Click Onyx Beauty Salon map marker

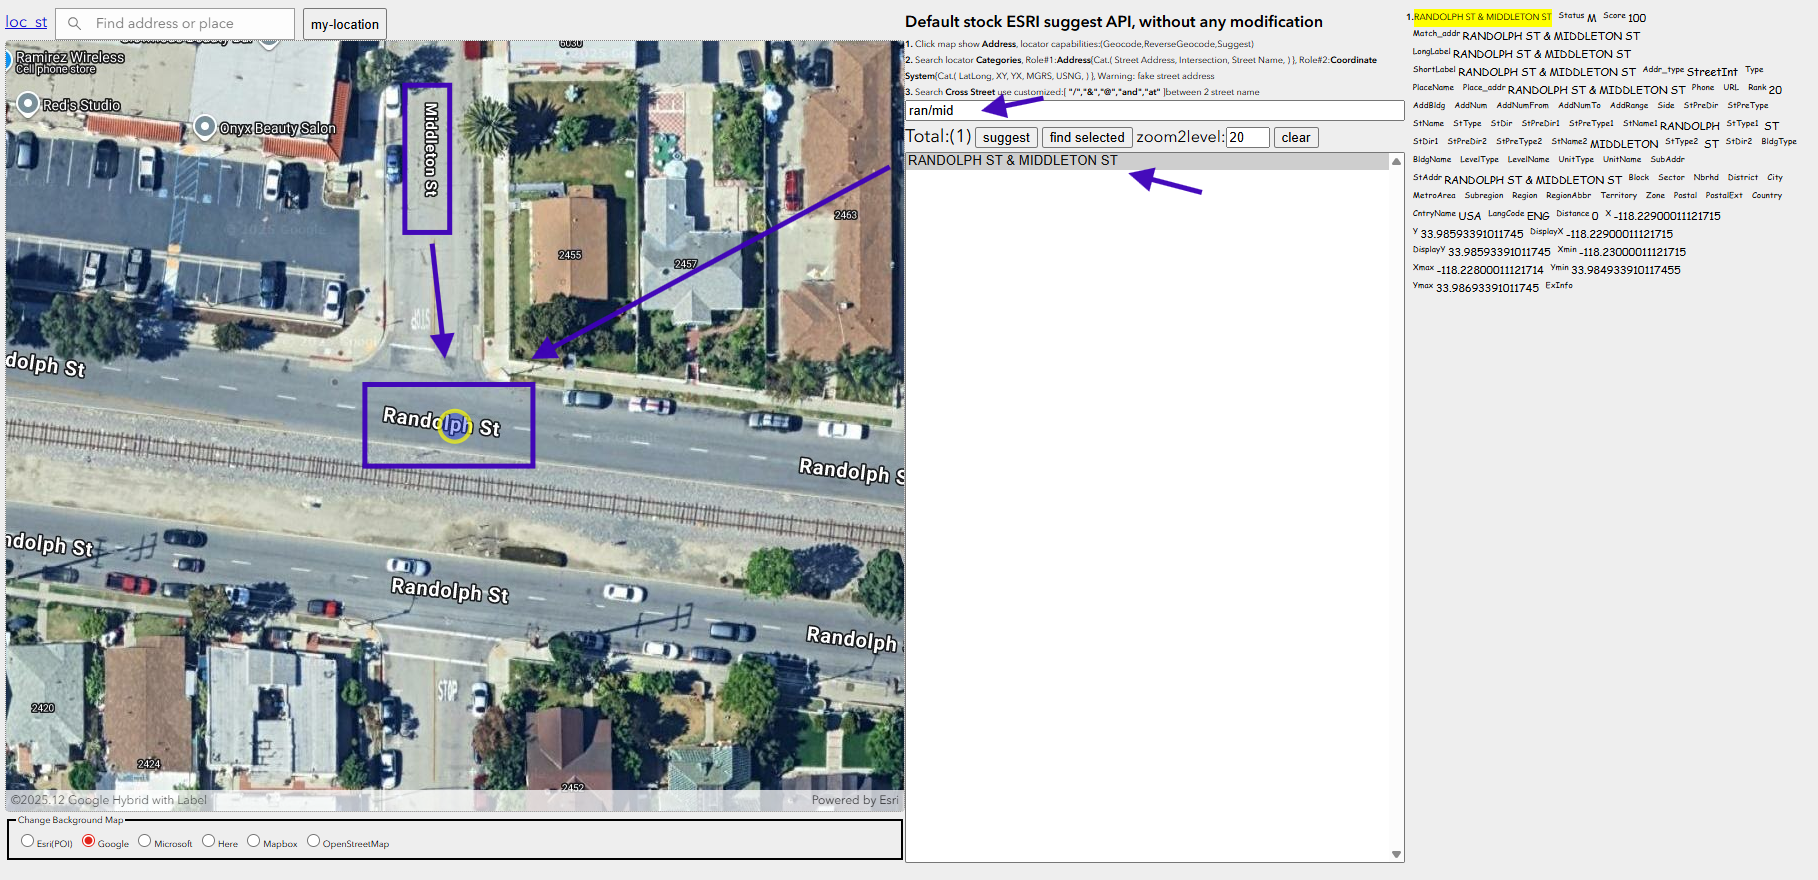pyautogui.click(x=205, y=126)
